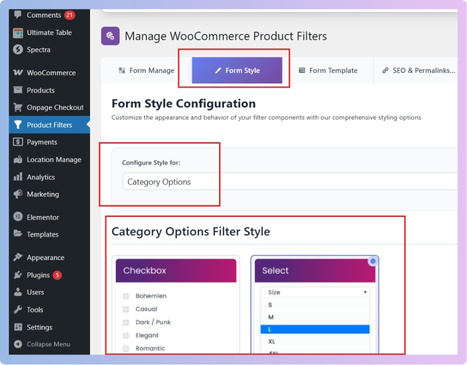Click the Onpage Checkout cart icon
The height and width of the screenshot is (365, 467).
point(18,107)
